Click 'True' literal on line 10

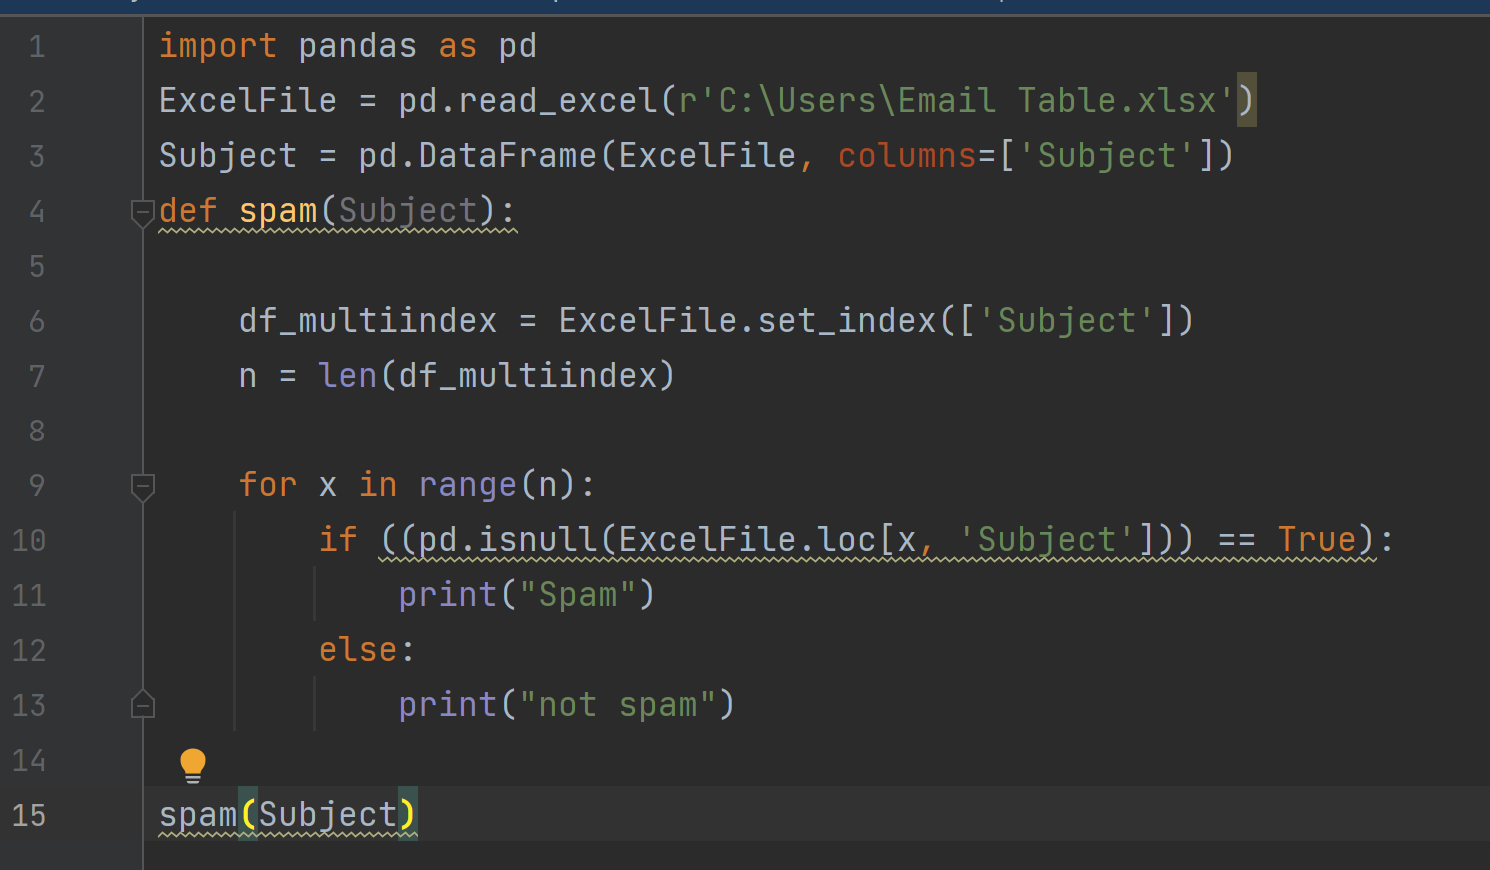(x=1317, y=540)
